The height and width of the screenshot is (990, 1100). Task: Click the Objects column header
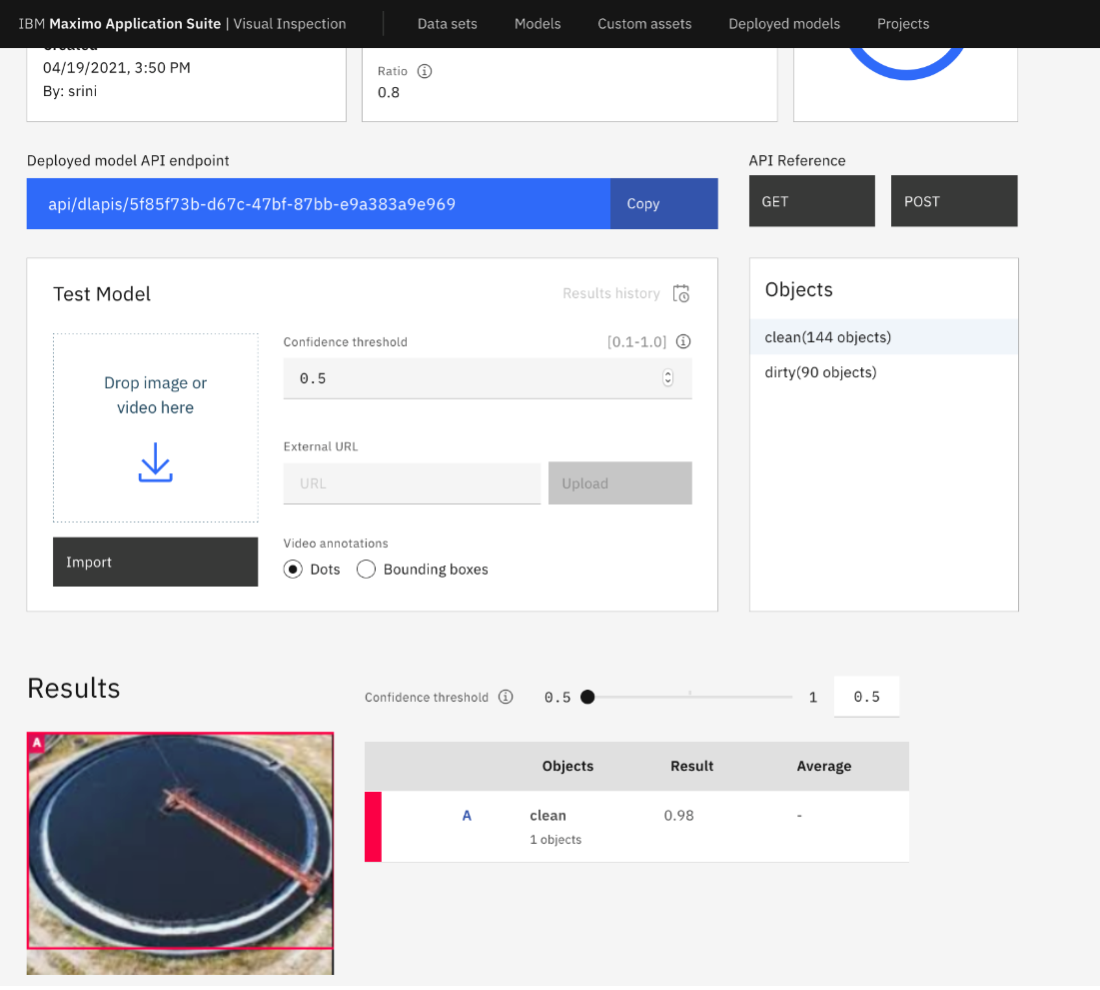click(x=568, y=766)
